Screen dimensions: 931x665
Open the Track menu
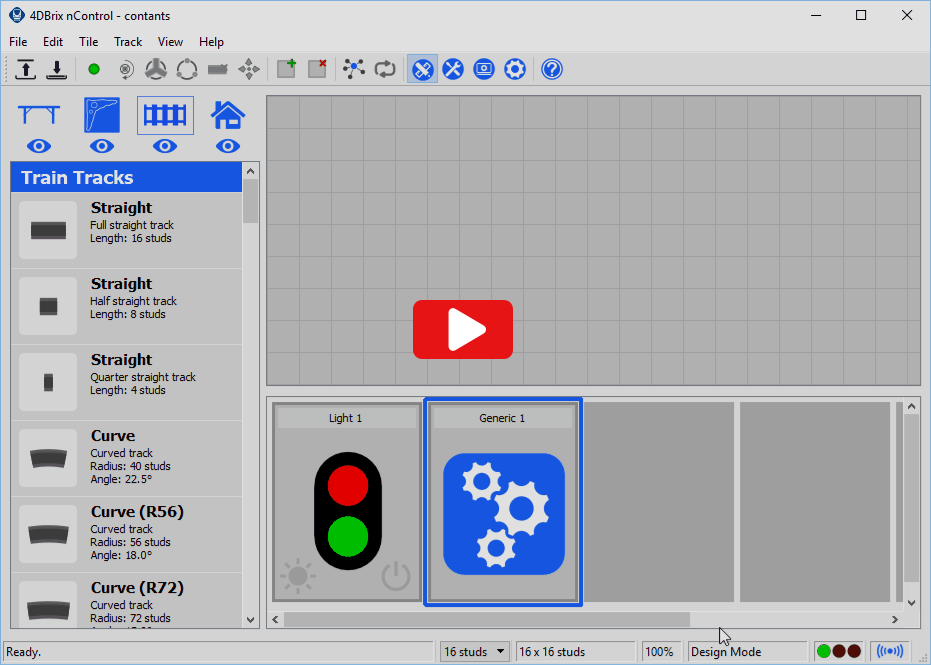tap(128, 42)
